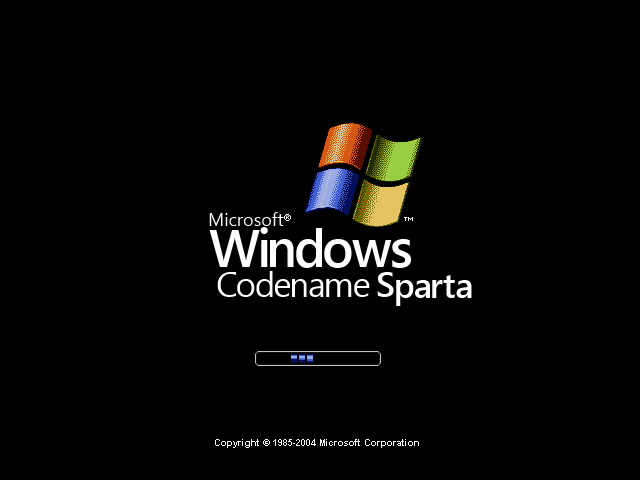640x480 pixels.
Task: Click the "Microsoft" text above Windows
Action: [250, 220]
